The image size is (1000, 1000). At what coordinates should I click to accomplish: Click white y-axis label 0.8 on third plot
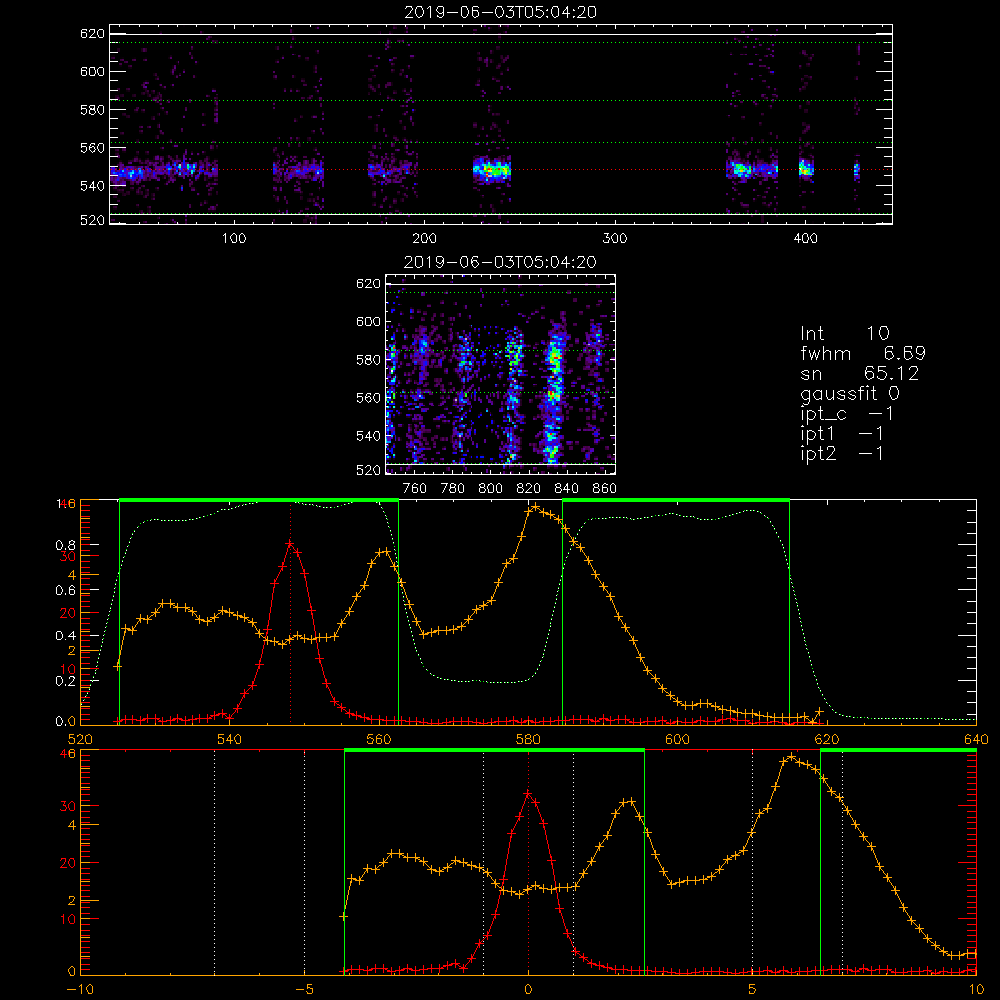pyautogui.click(x=65, y=545)
